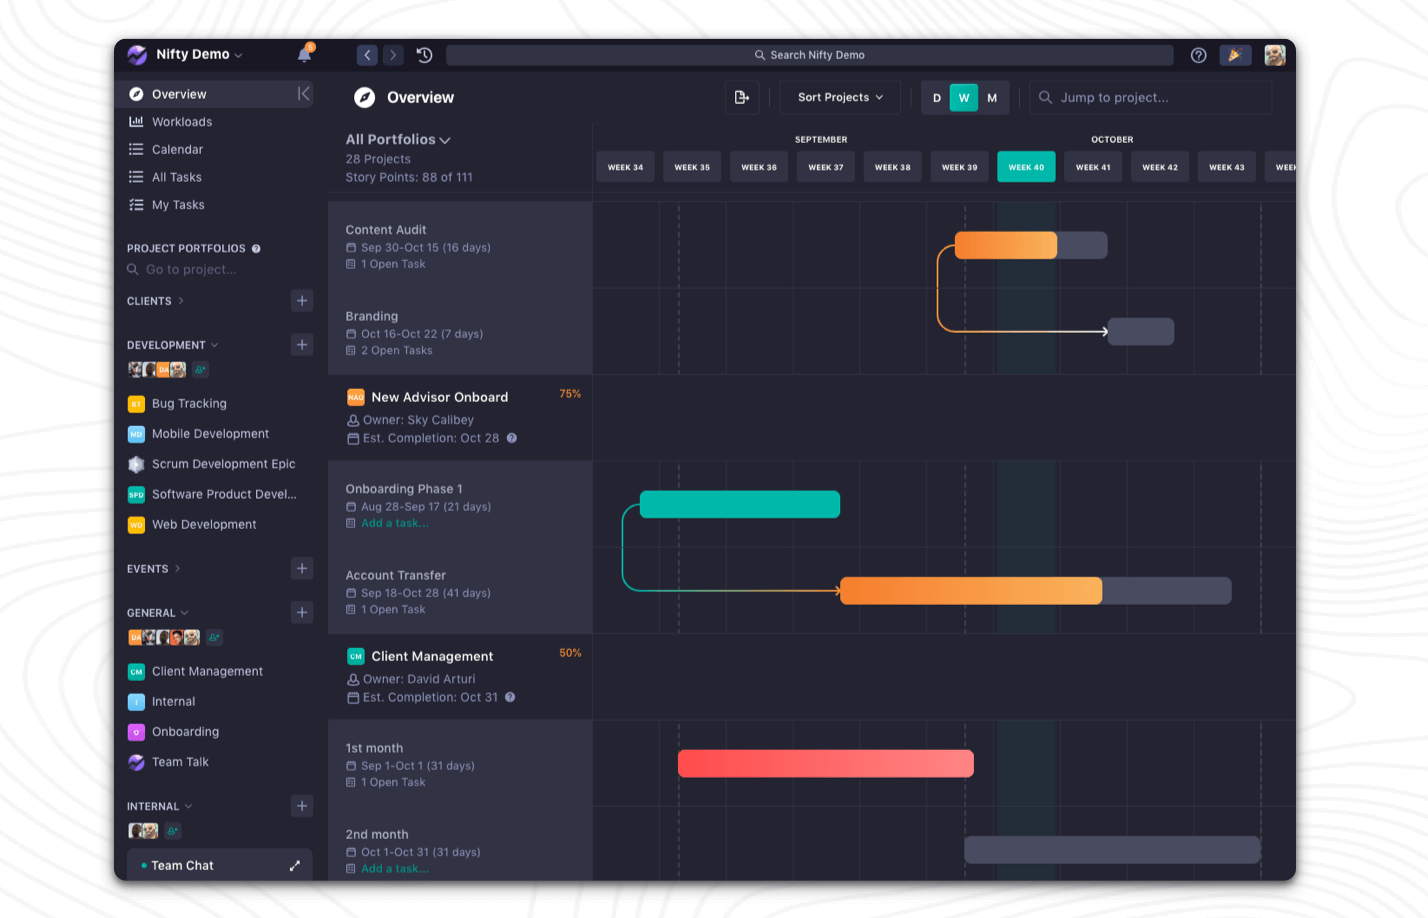Invite members to General portfolio
Image resolution: width=1428 pixels, height=918 pixels.
pyautogui.click(x=214, y=637)
